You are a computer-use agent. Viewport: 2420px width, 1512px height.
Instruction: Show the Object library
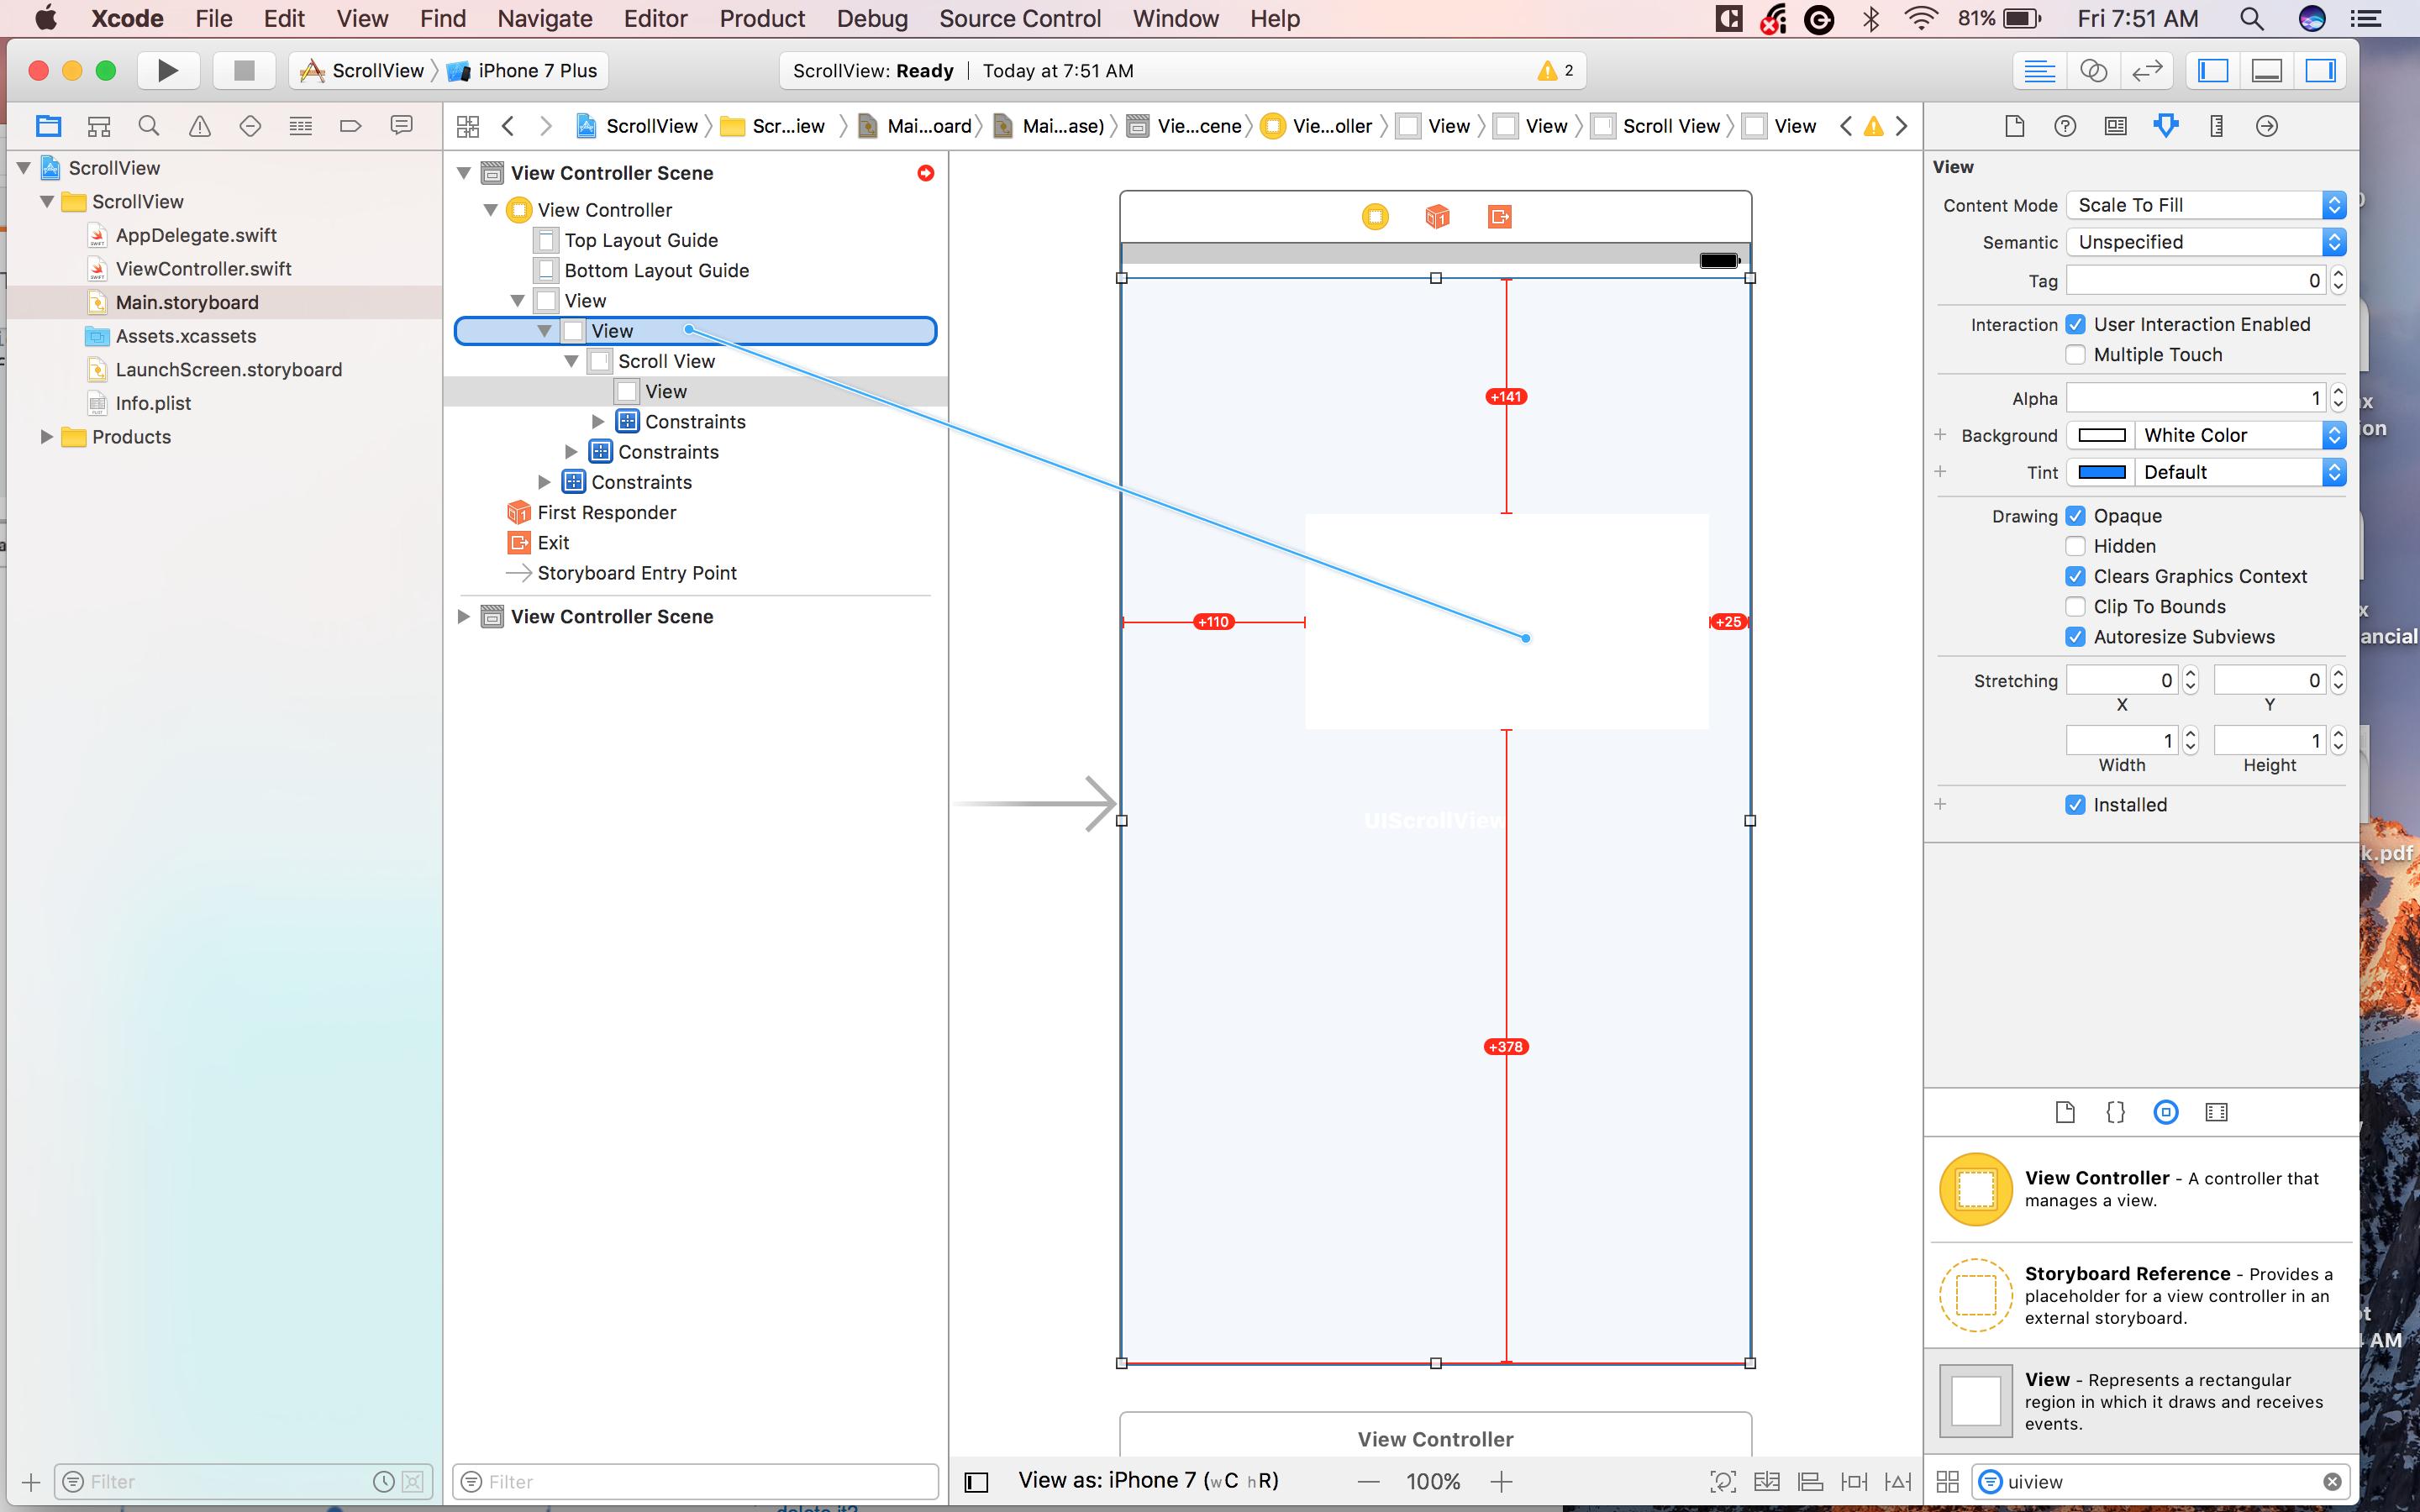pyautogui.click(x=2166, y=1112)
